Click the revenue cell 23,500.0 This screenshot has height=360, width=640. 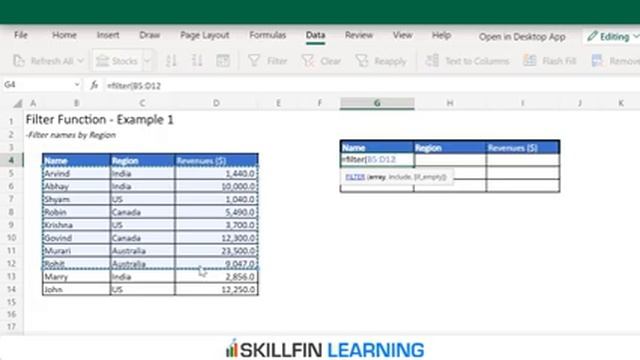tap(216, 251)
